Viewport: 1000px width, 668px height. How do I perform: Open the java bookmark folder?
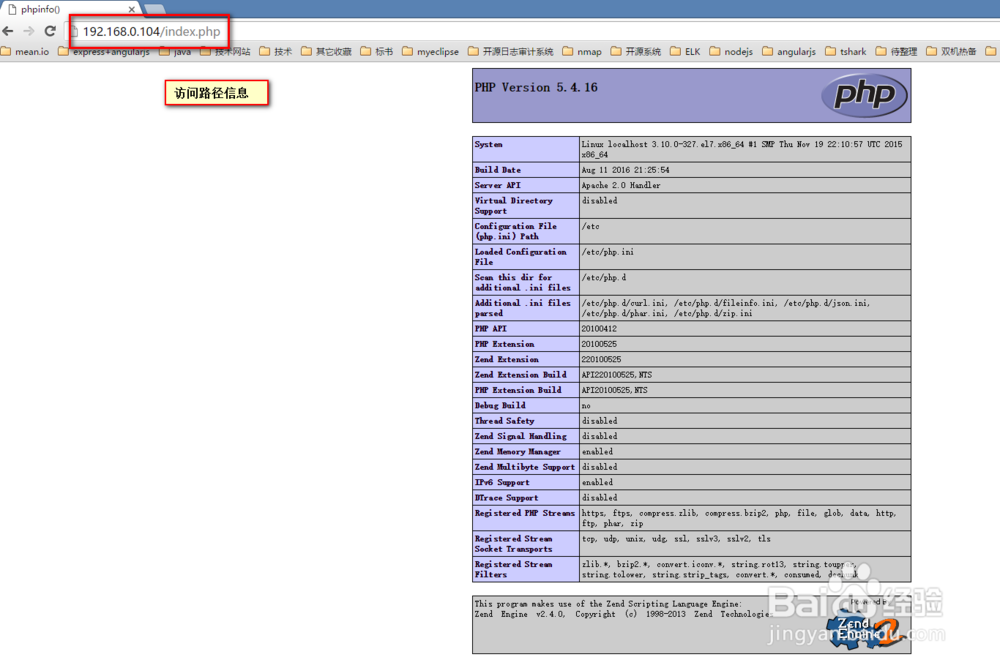(x=175, y=52)
